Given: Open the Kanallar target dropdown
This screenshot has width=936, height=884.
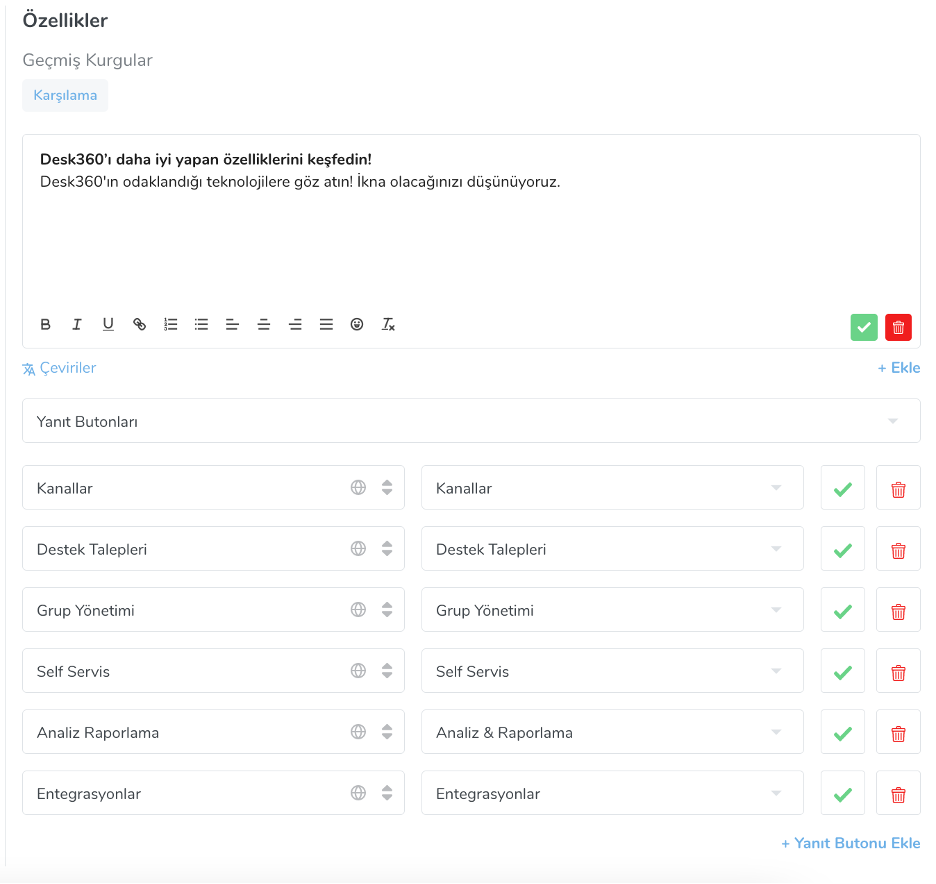Looking at the screenshot, I should coord(612,488).
